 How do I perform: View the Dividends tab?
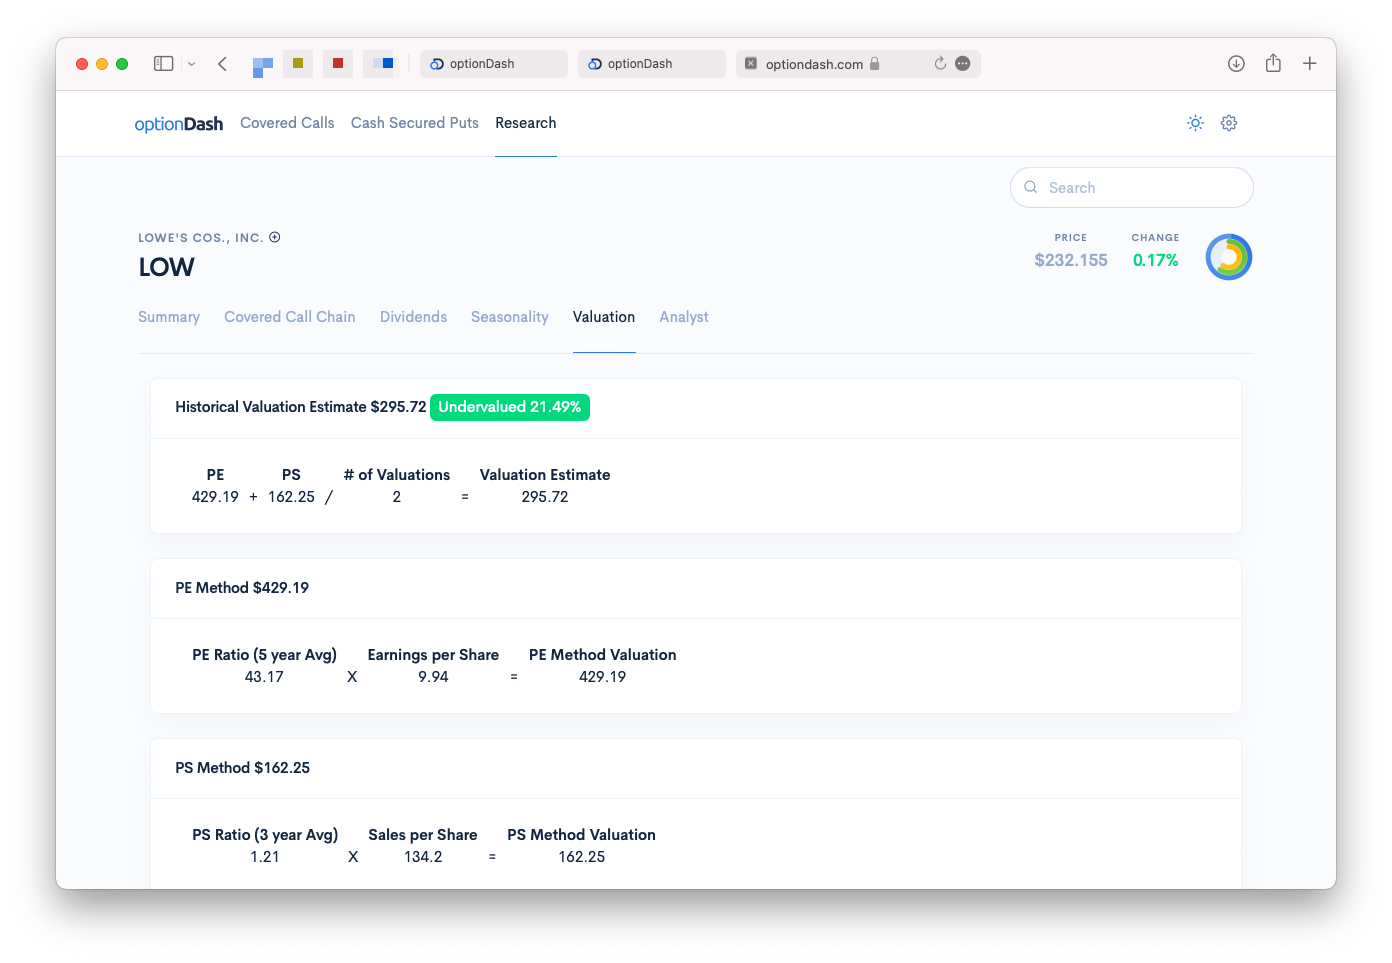click(x=413, y=317)
